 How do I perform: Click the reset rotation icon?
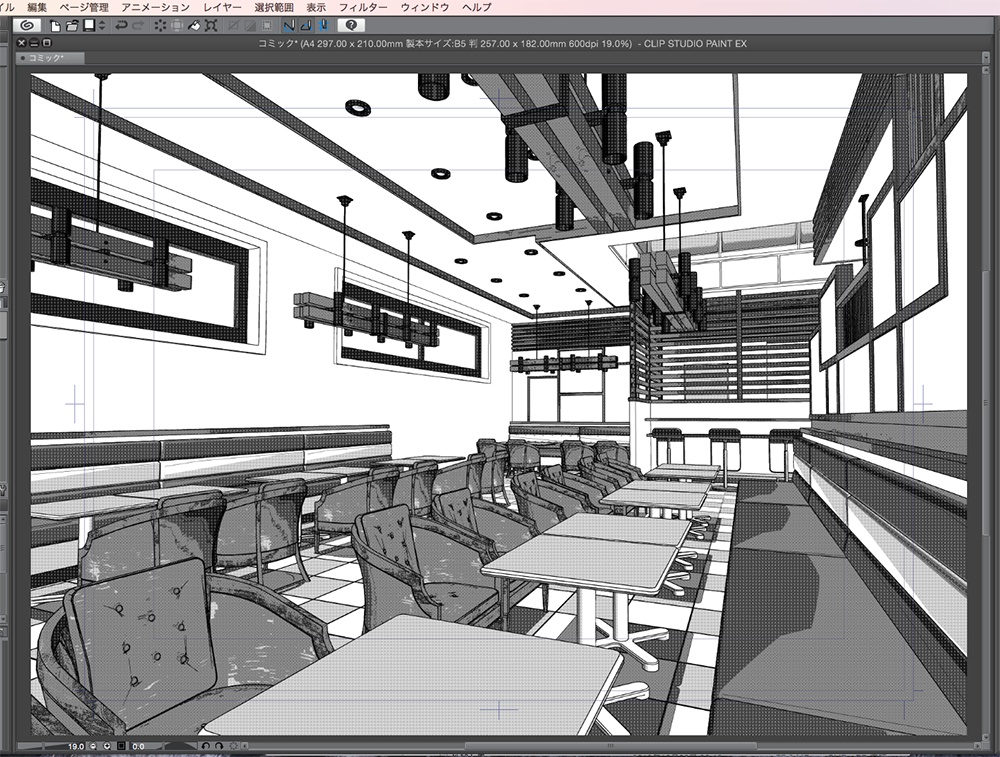pyautogui.click(x=233, y=746)
